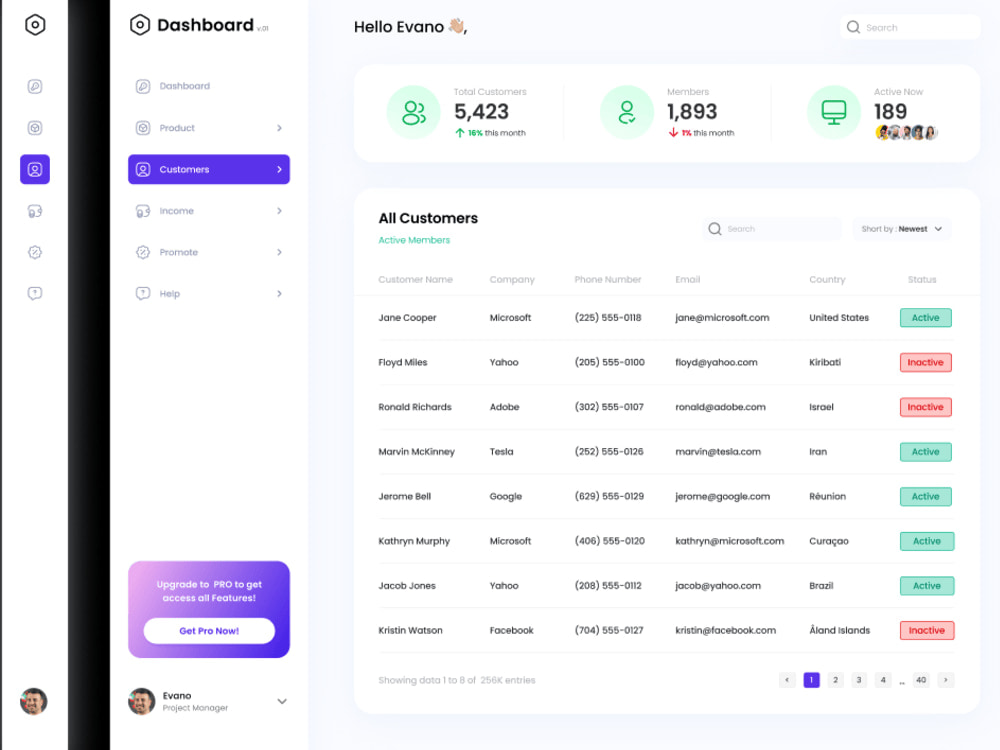Click Ronald Richards' Inactive status badge
Screen dimensions: 1000x750
point(925,407)
